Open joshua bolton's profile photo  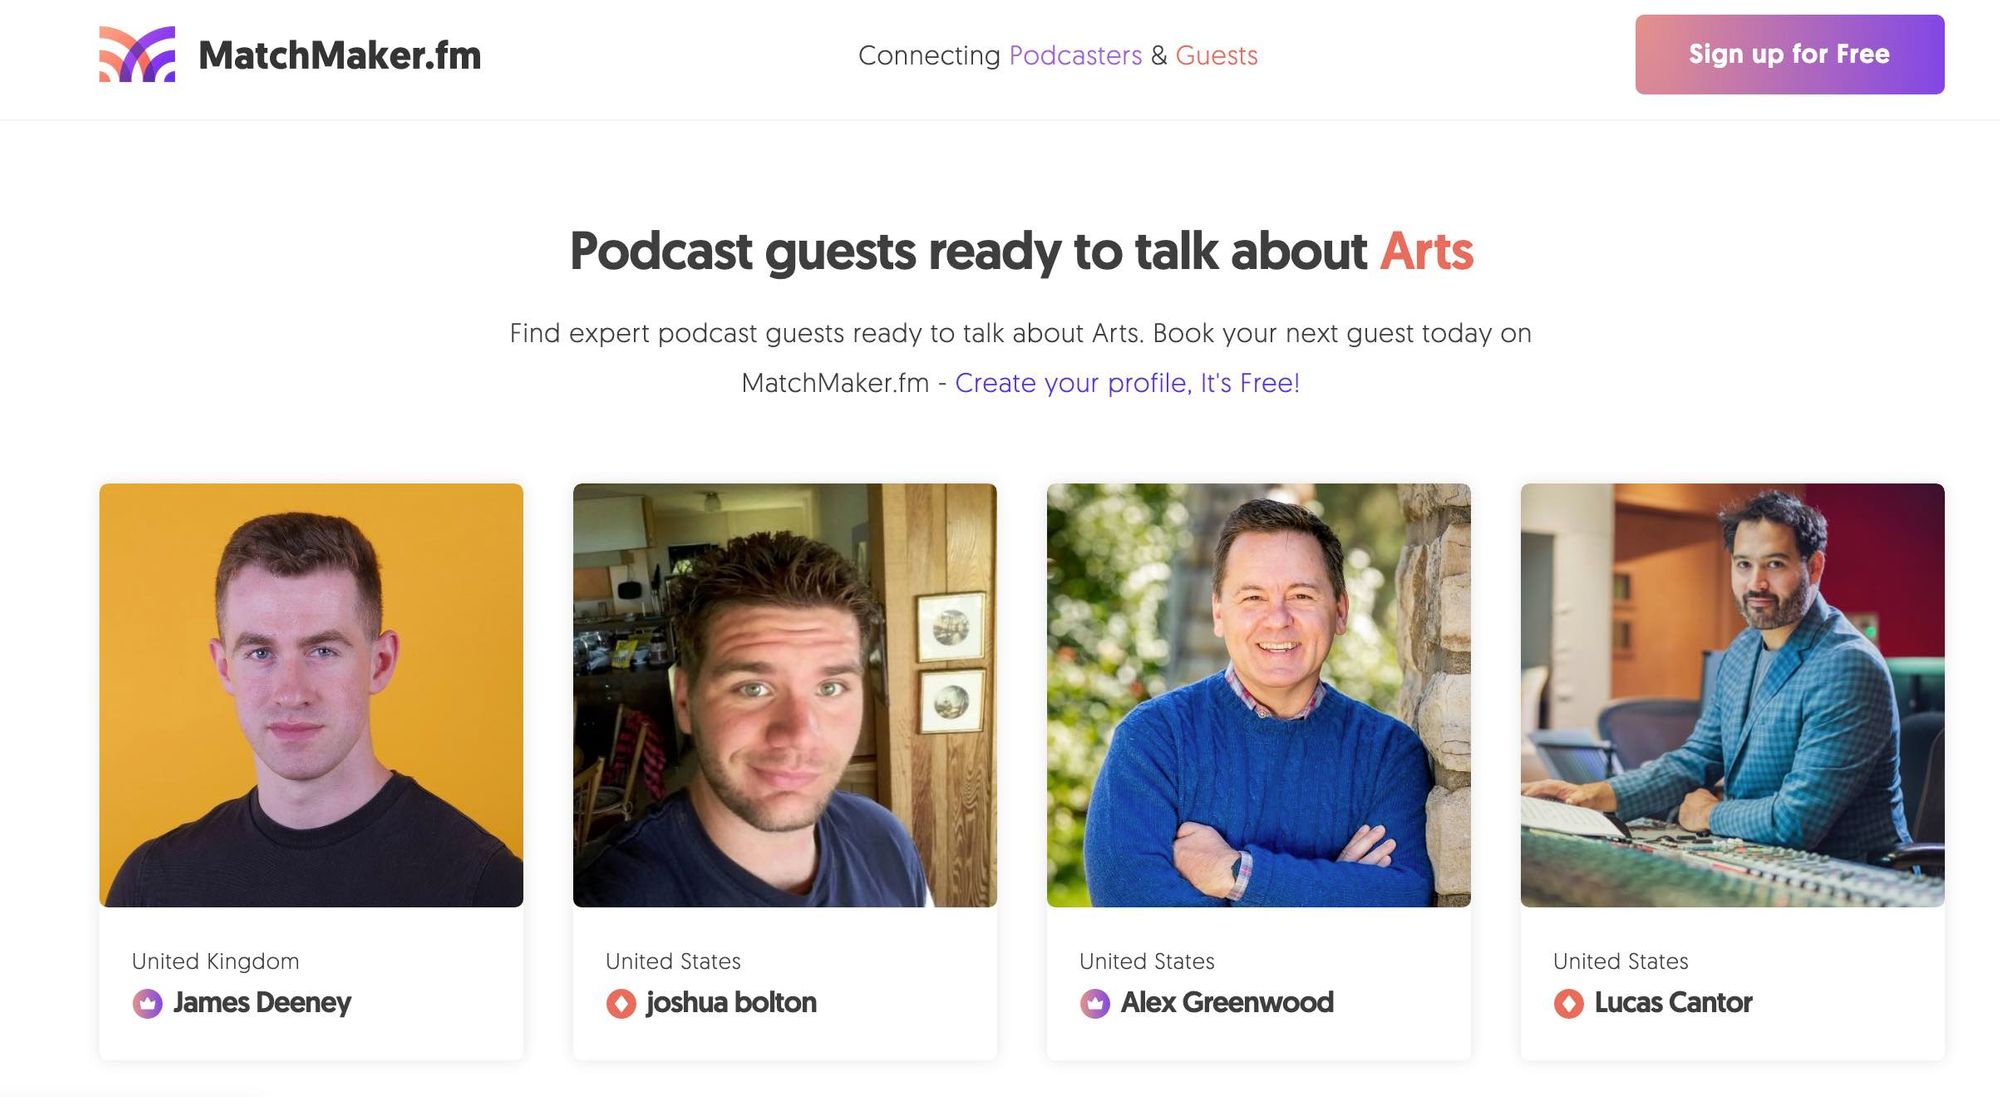785,695
